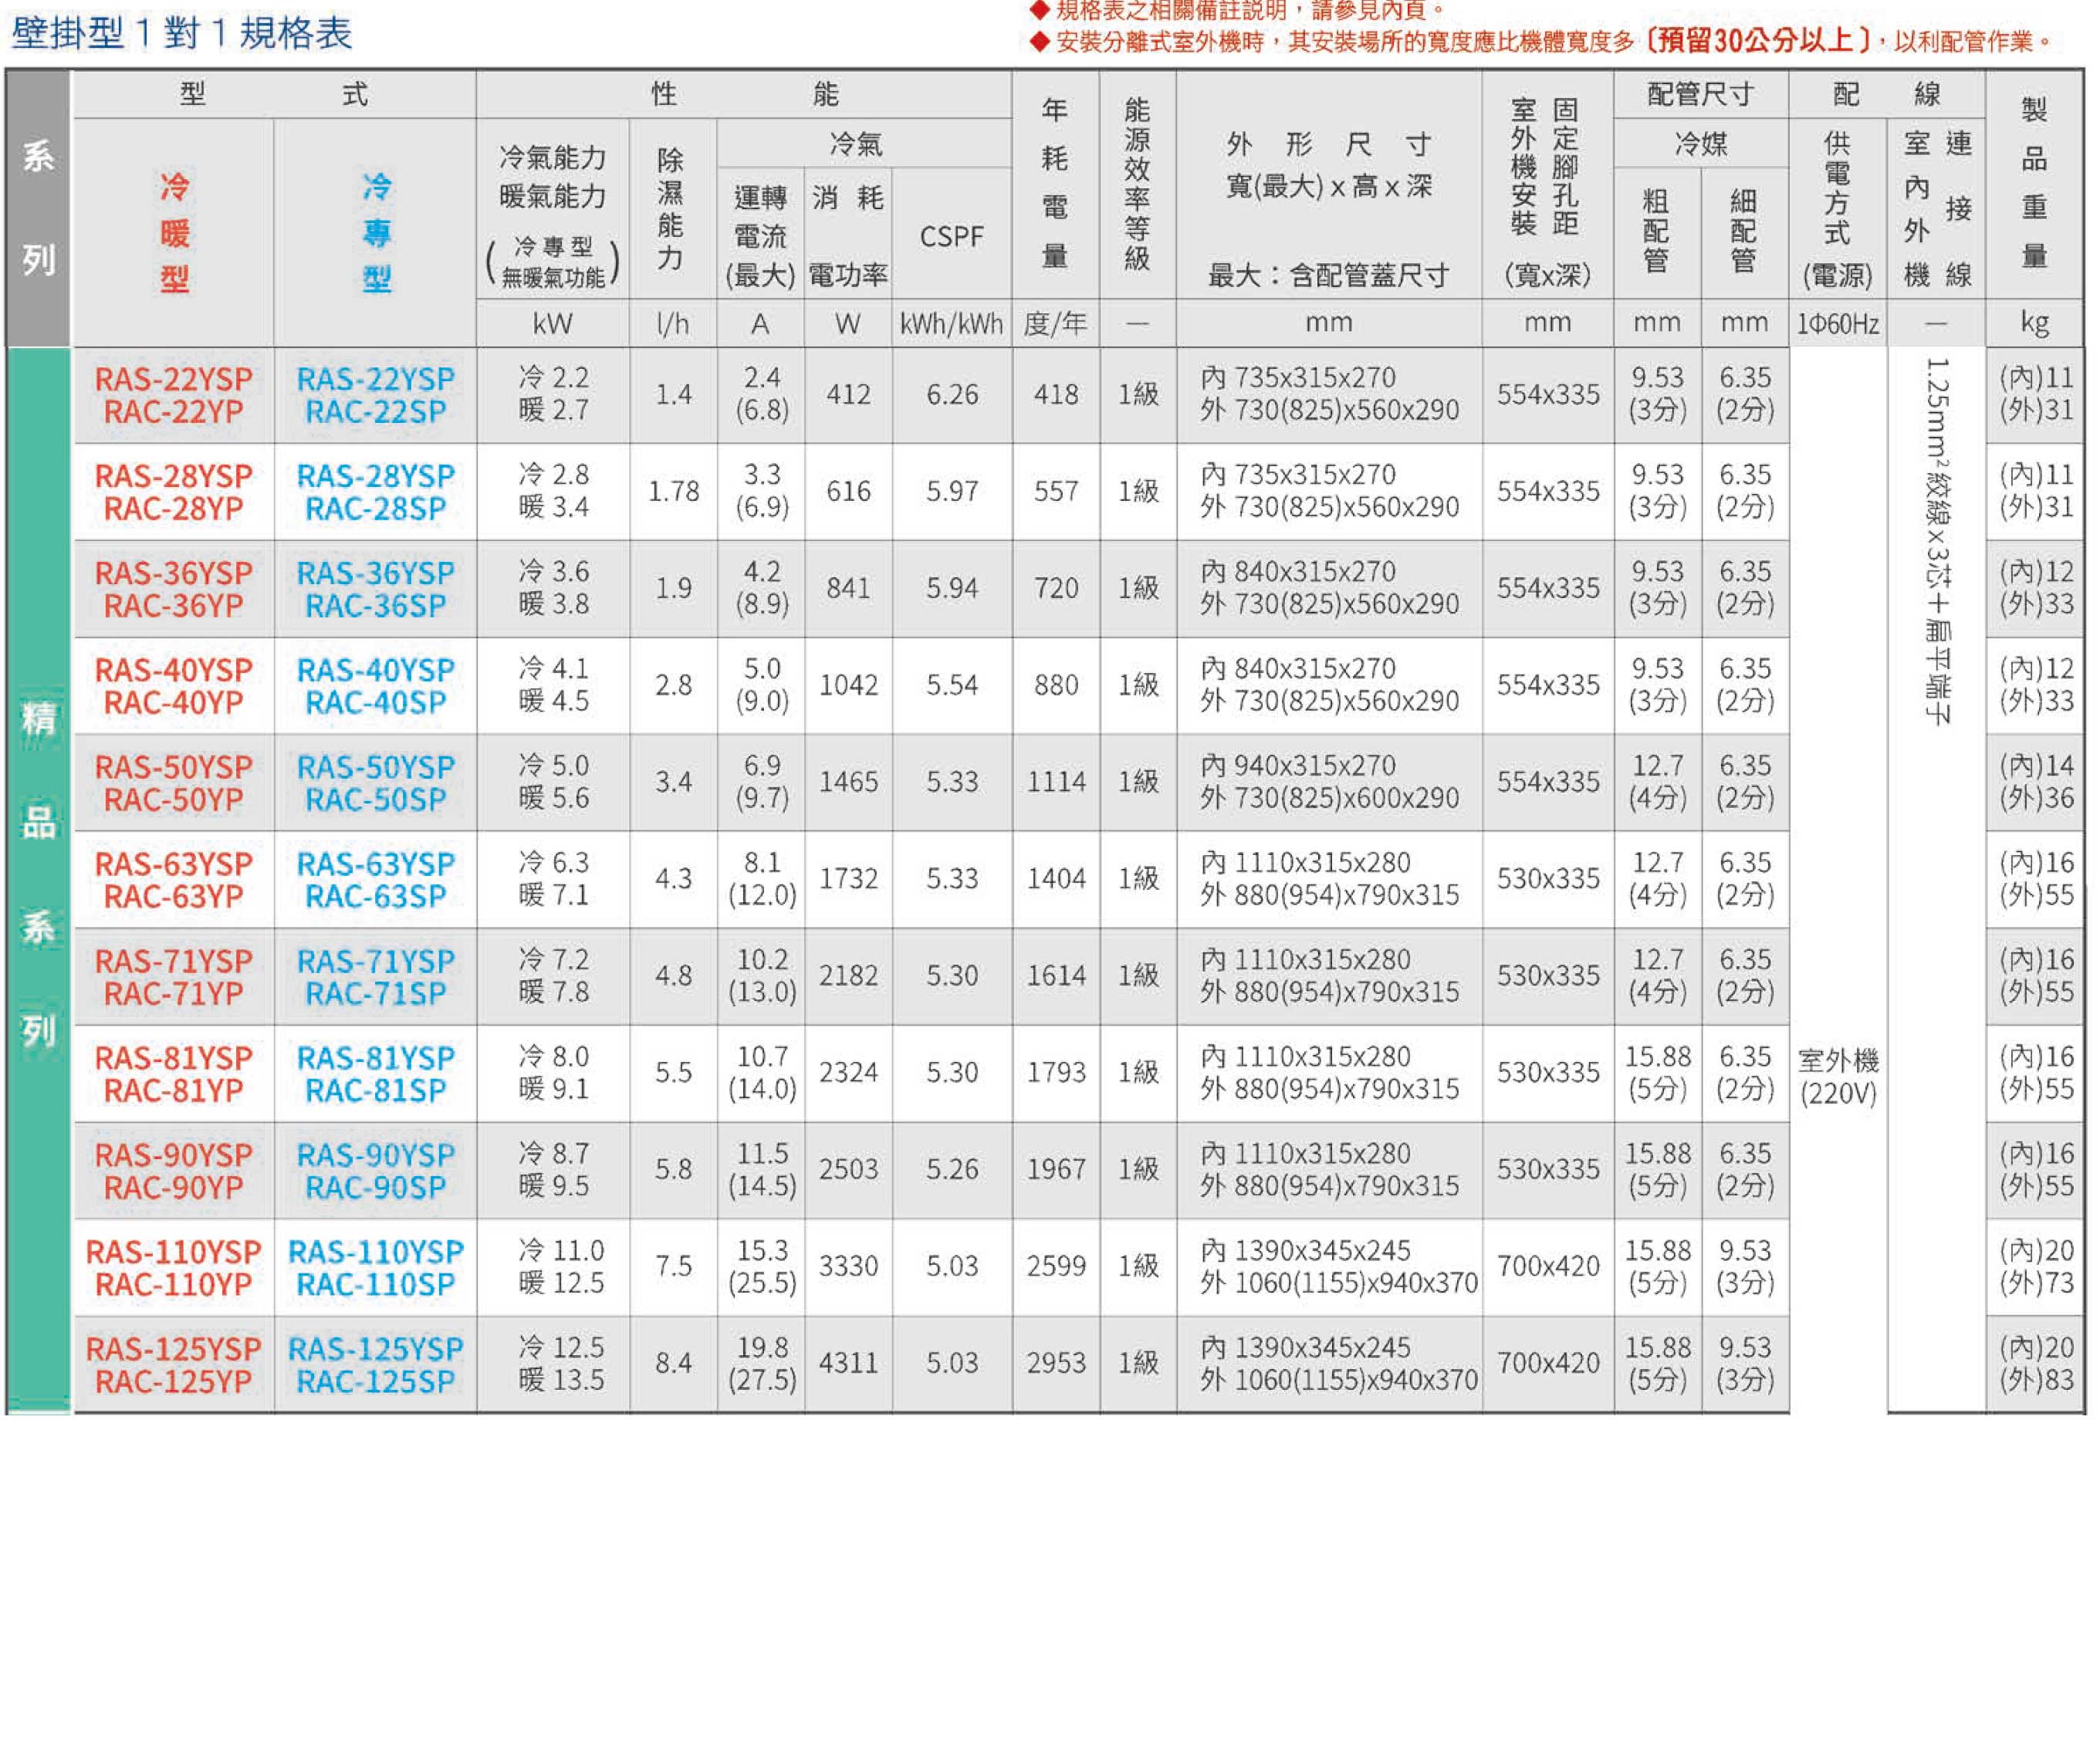The width and height of the screenshot is (2100, 1741).
Task: Click the 1Φ60Hz unit cell
Action: point(1838,324)
